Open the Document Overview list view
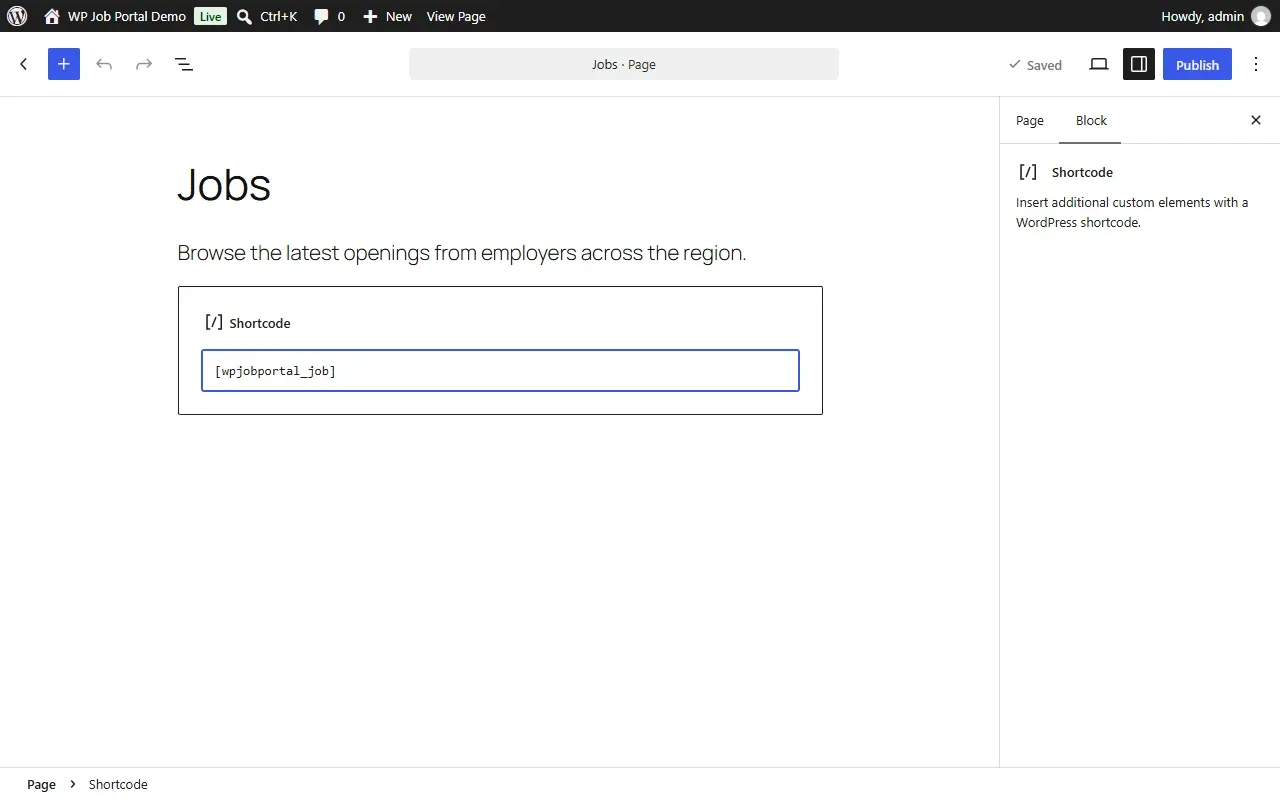1280x800 pixels. [184, 64]
